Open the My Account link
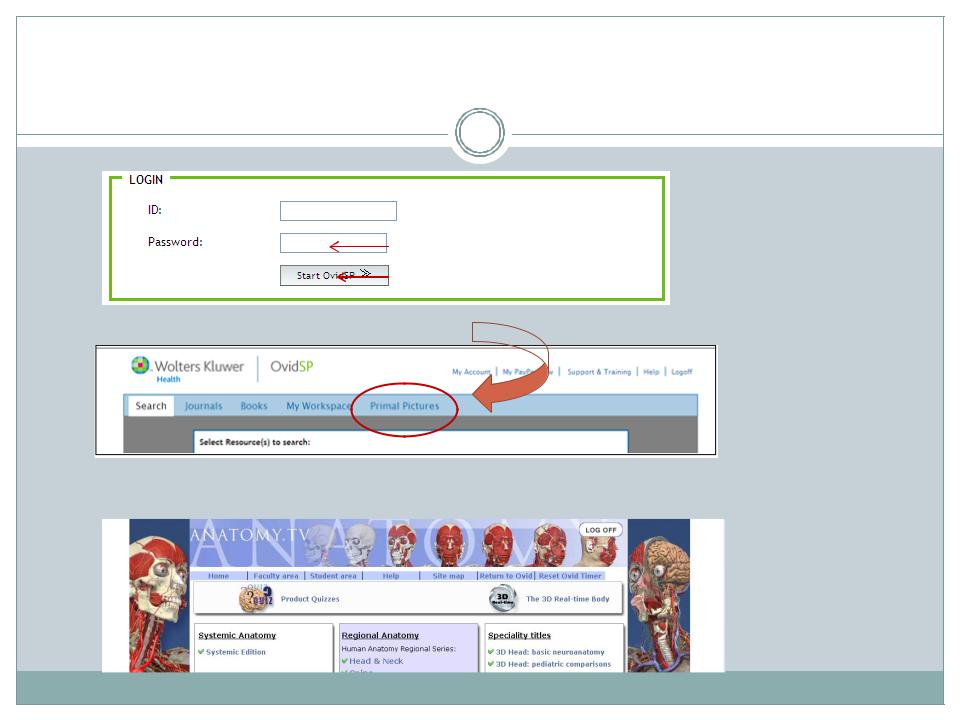This screenshot has height=720, width=960. 471,372
